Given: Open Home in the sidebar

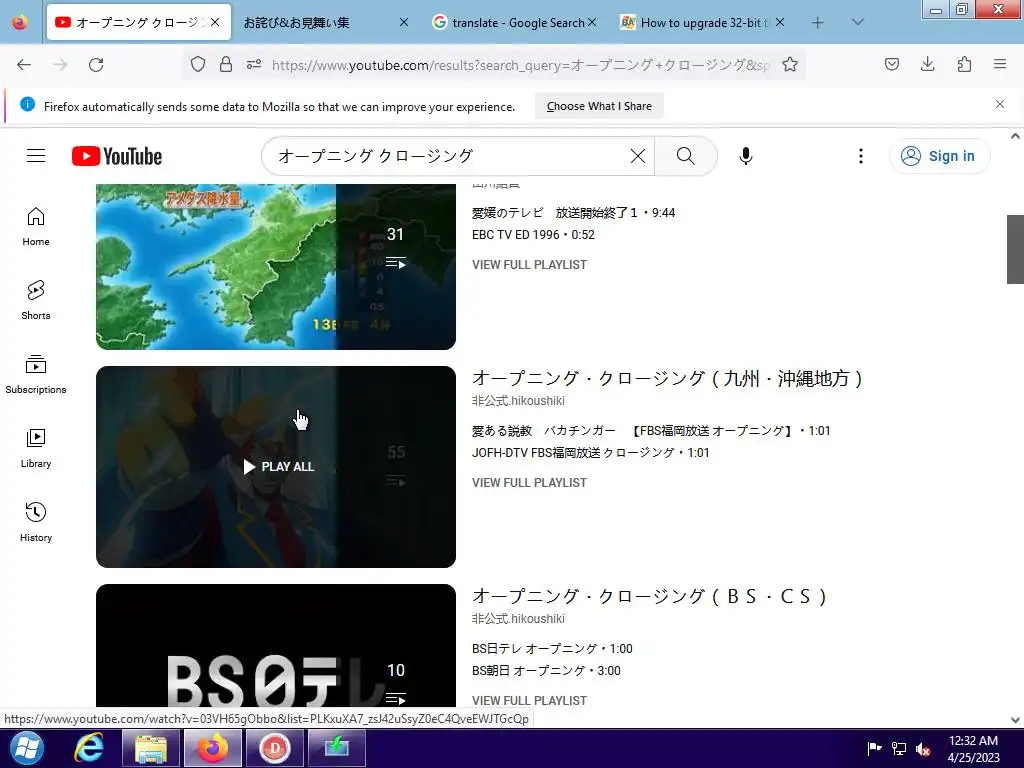Looking at the screenshot, I should (36, 227).
